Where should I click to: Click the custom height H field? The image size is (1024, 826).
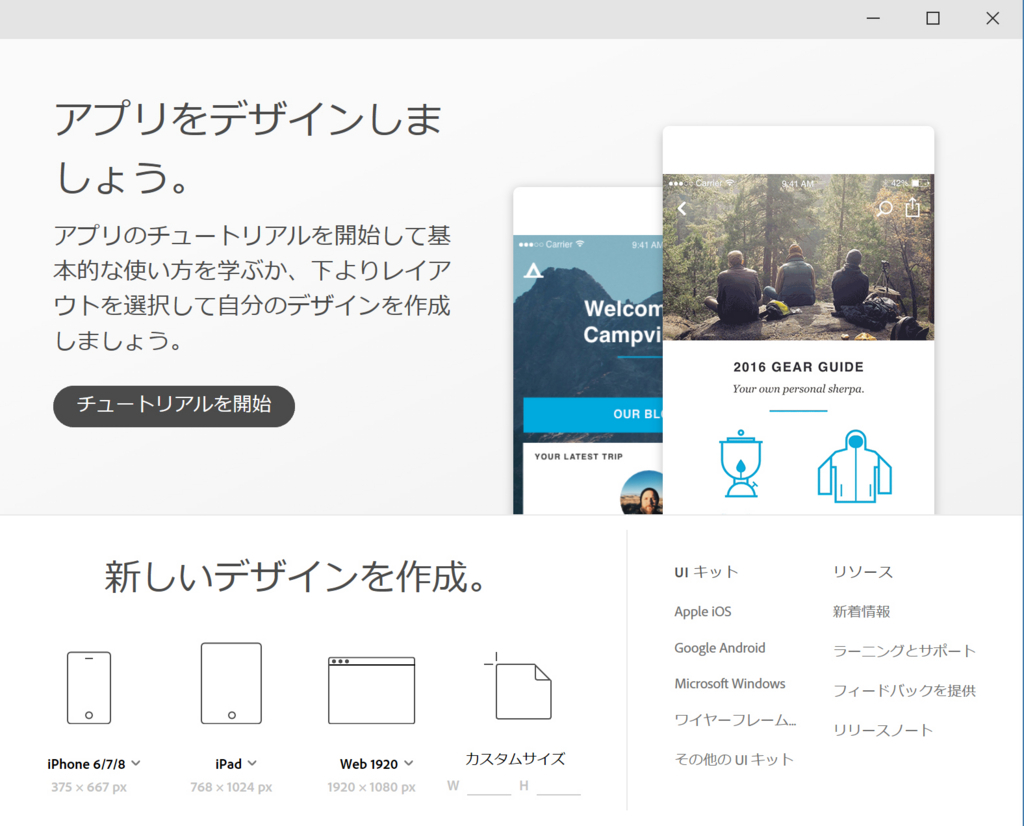click(x=558, y=786)
